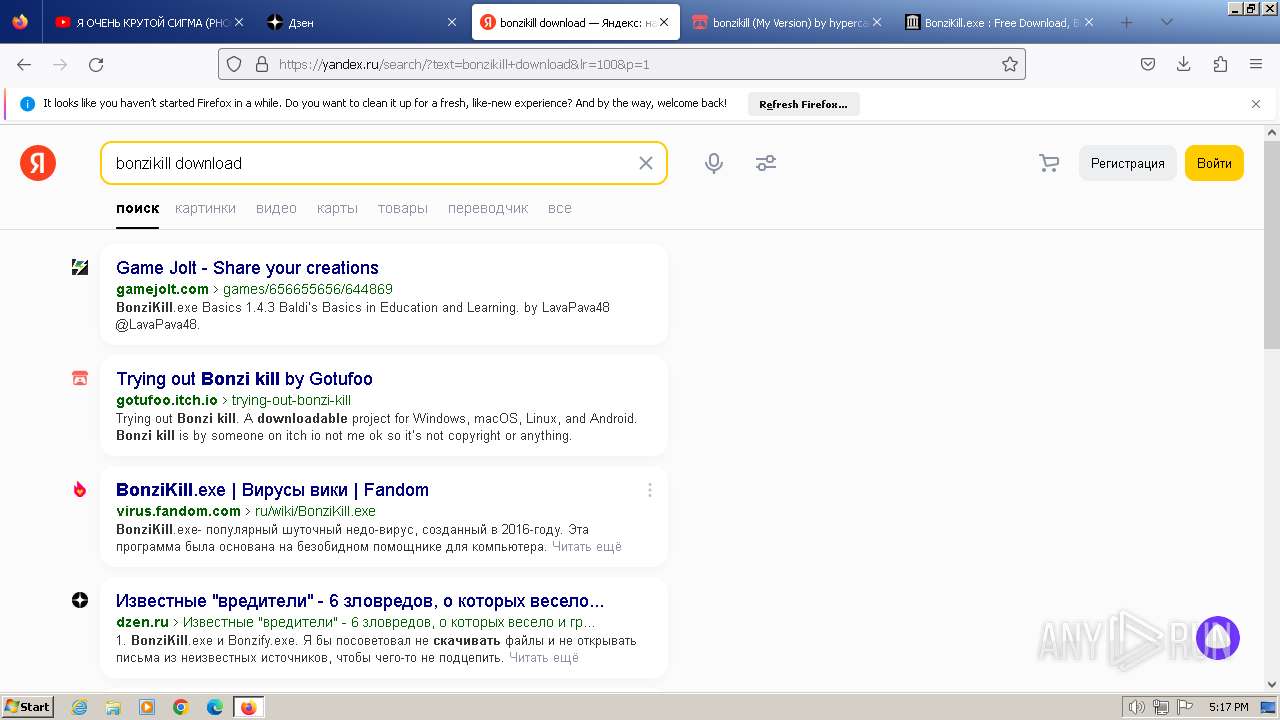
Task: Click the 5:17 PM clock
Action: pos(1228,707)
